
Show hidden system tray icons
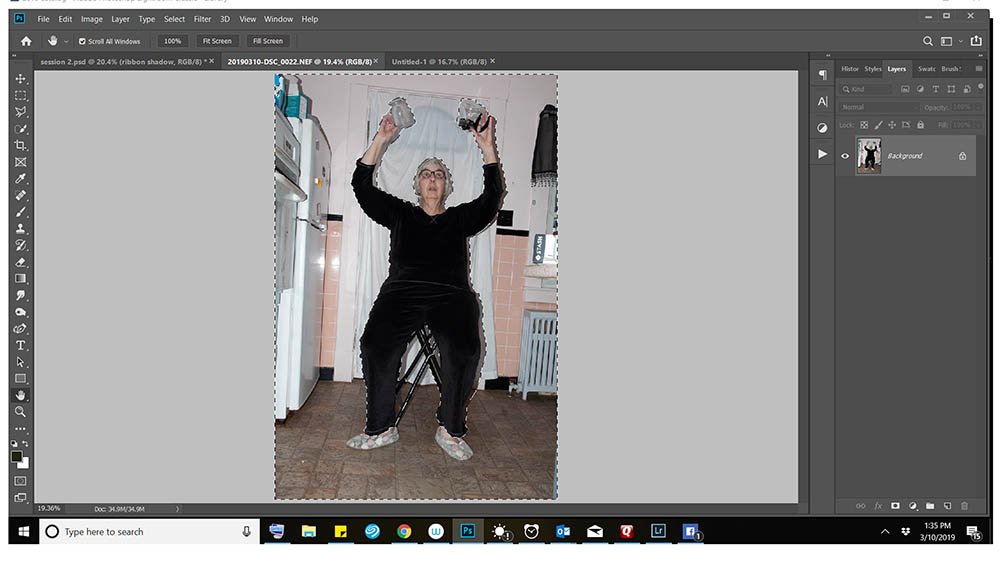coord(885,531)
